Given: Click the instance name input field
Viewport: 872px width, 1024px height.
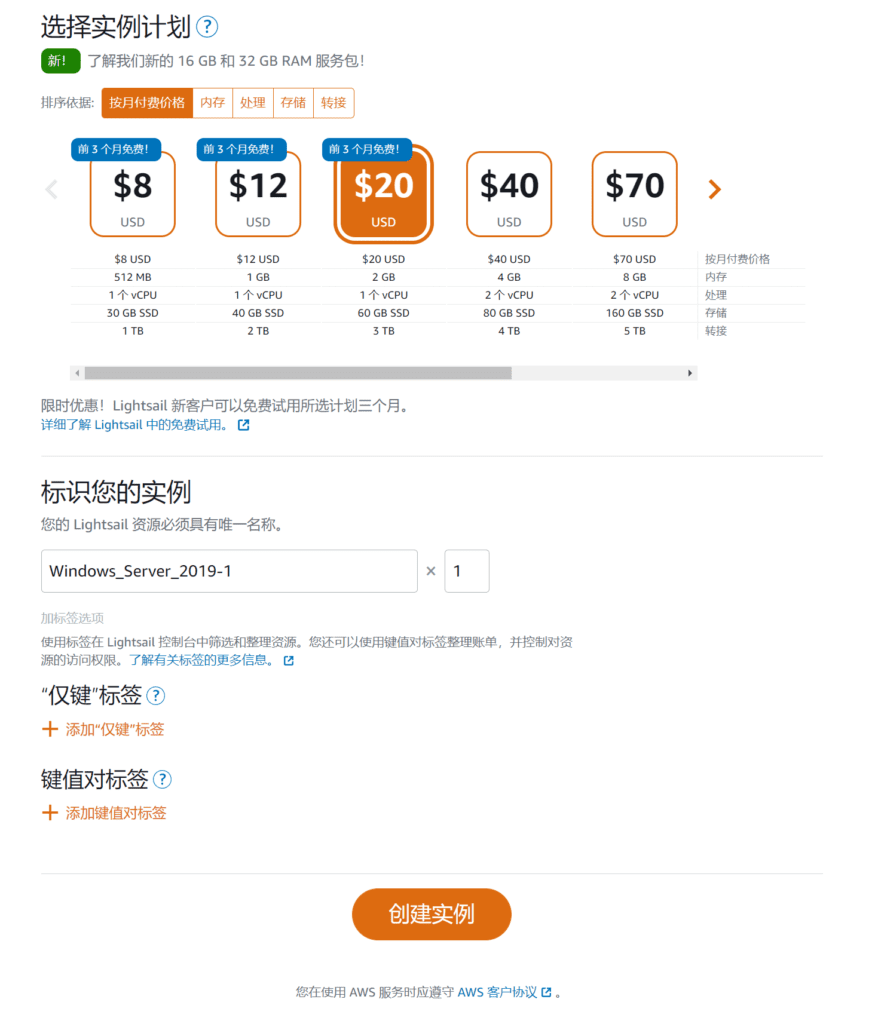Looking at the screenshot, I should (x=229, y=571).
